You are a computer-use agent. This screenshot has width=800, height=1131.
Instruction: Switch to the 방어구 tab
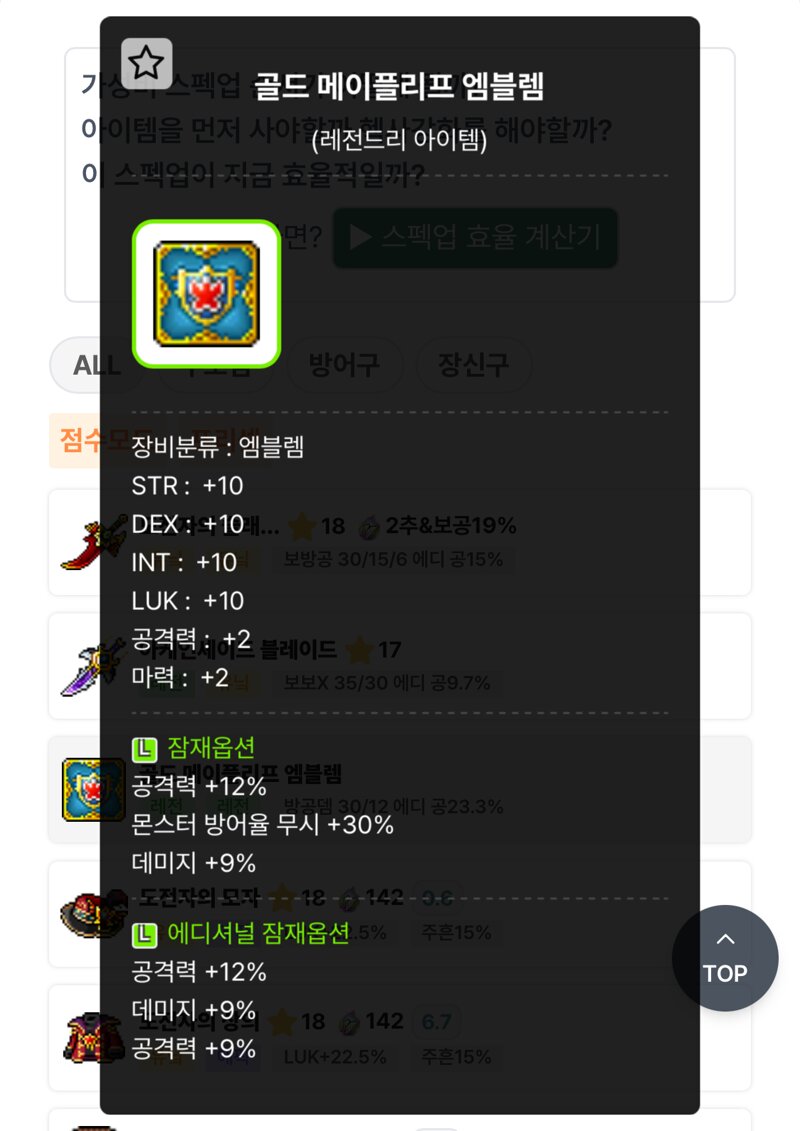tap(343, 365)
